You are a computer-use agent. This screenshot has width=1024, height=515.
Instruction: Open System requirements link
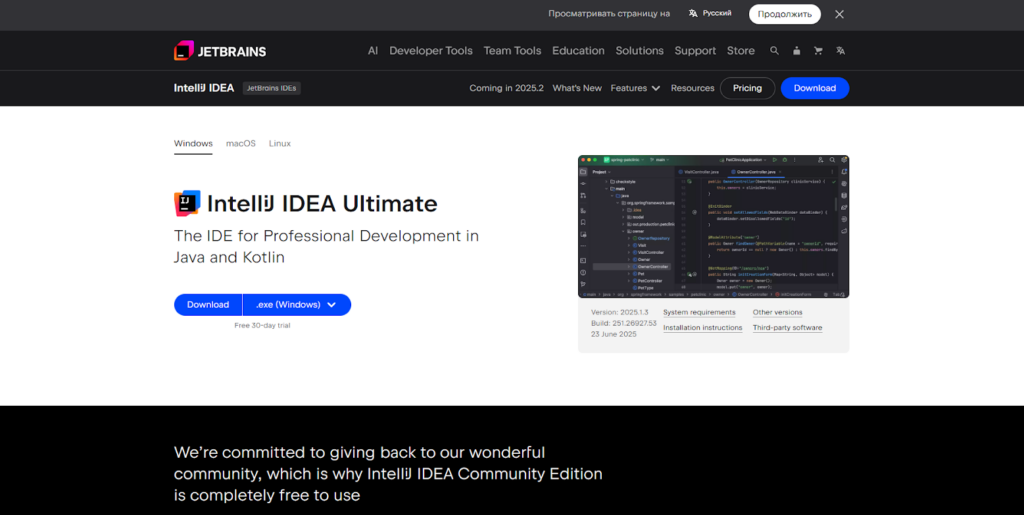pyautogui.click(x=699, y=313)
